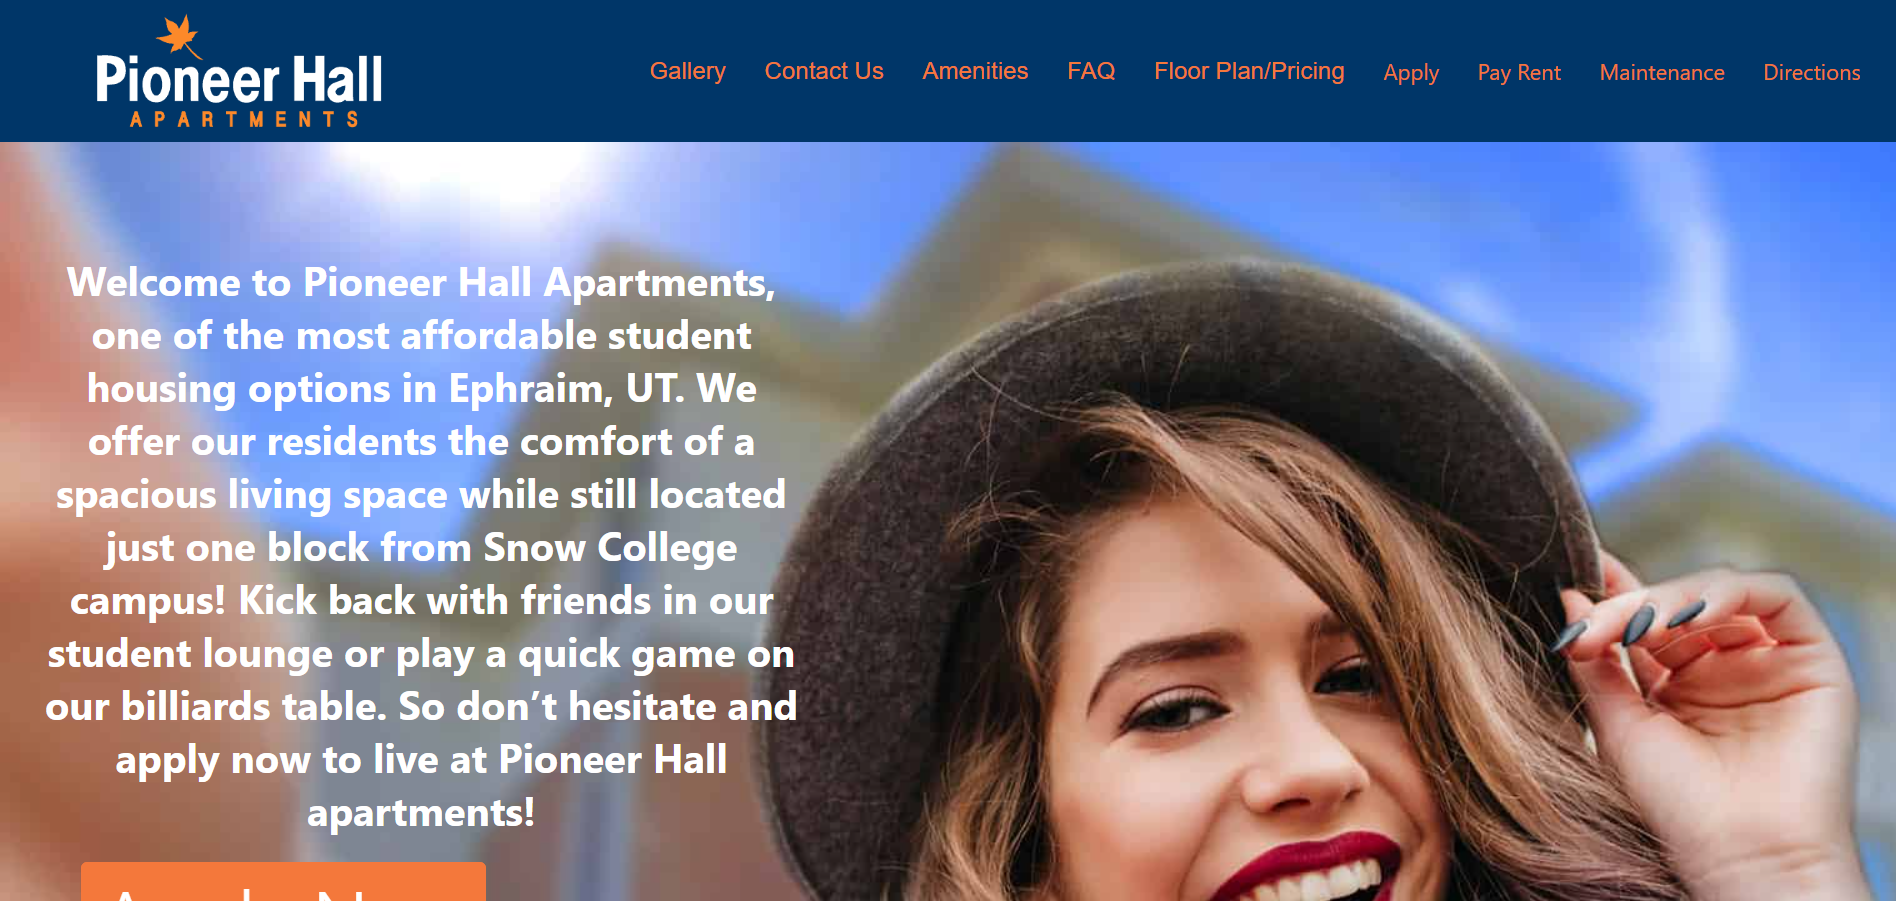
Task: Go to Contact Us
Action: pos(824,71)
